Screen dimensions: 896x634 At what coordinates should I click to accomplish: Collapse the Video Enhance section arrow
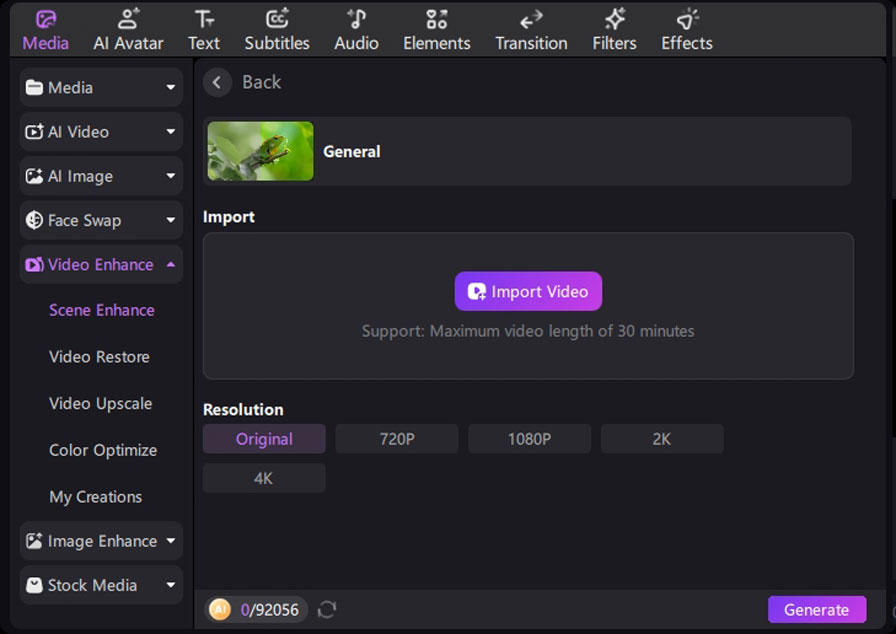170,264
